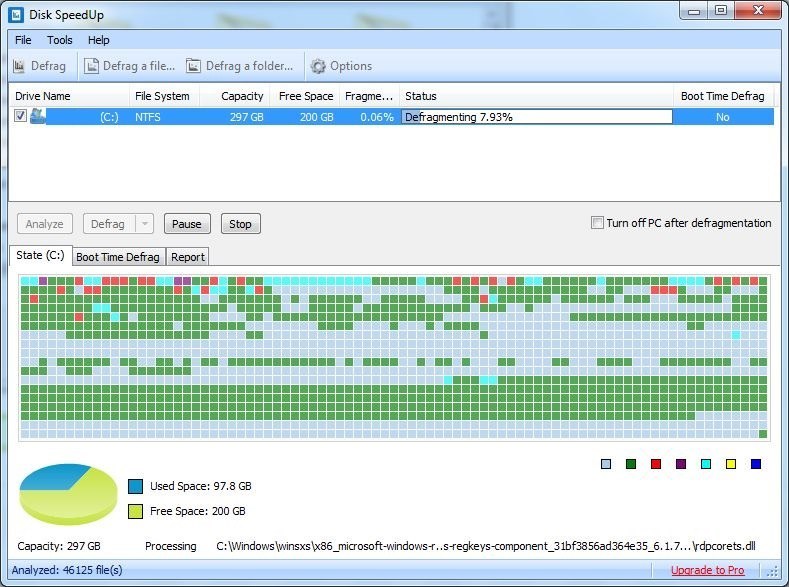Click the yellow legend swatch

point(731,464)
